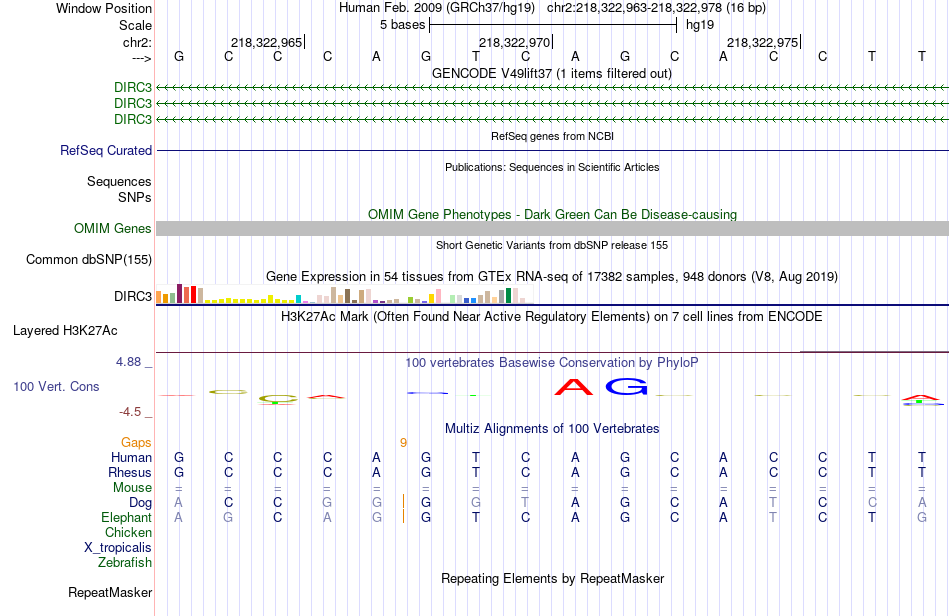
Task: Click the orange insertion tick in Elephant row
Action: point(404,517)
